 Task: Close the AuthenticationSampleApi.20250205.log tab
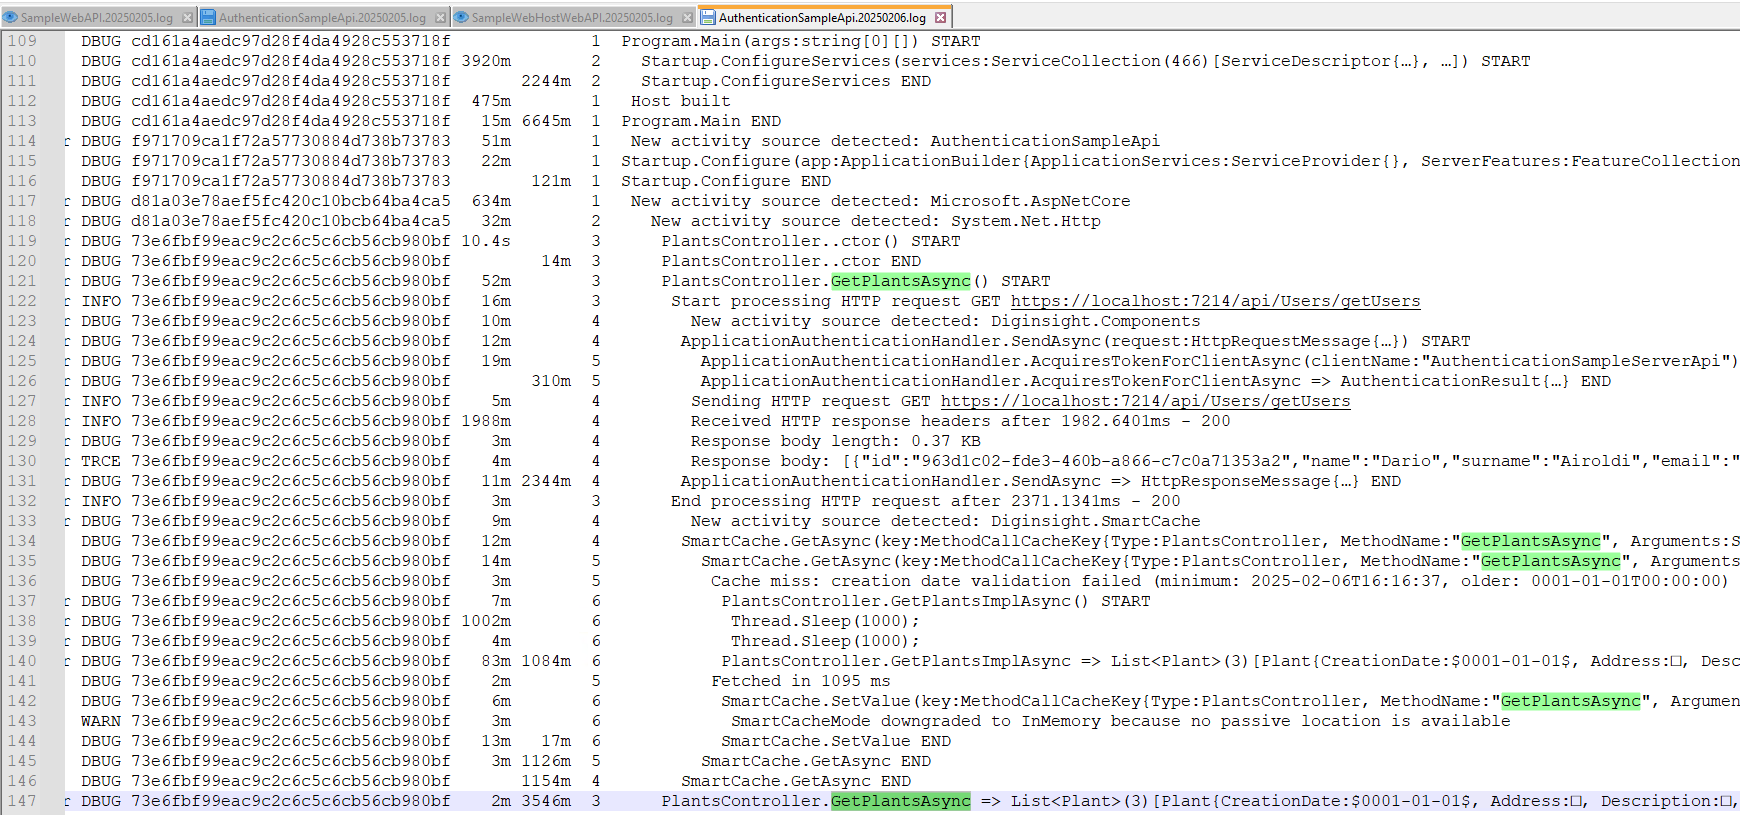pos(440,17)
